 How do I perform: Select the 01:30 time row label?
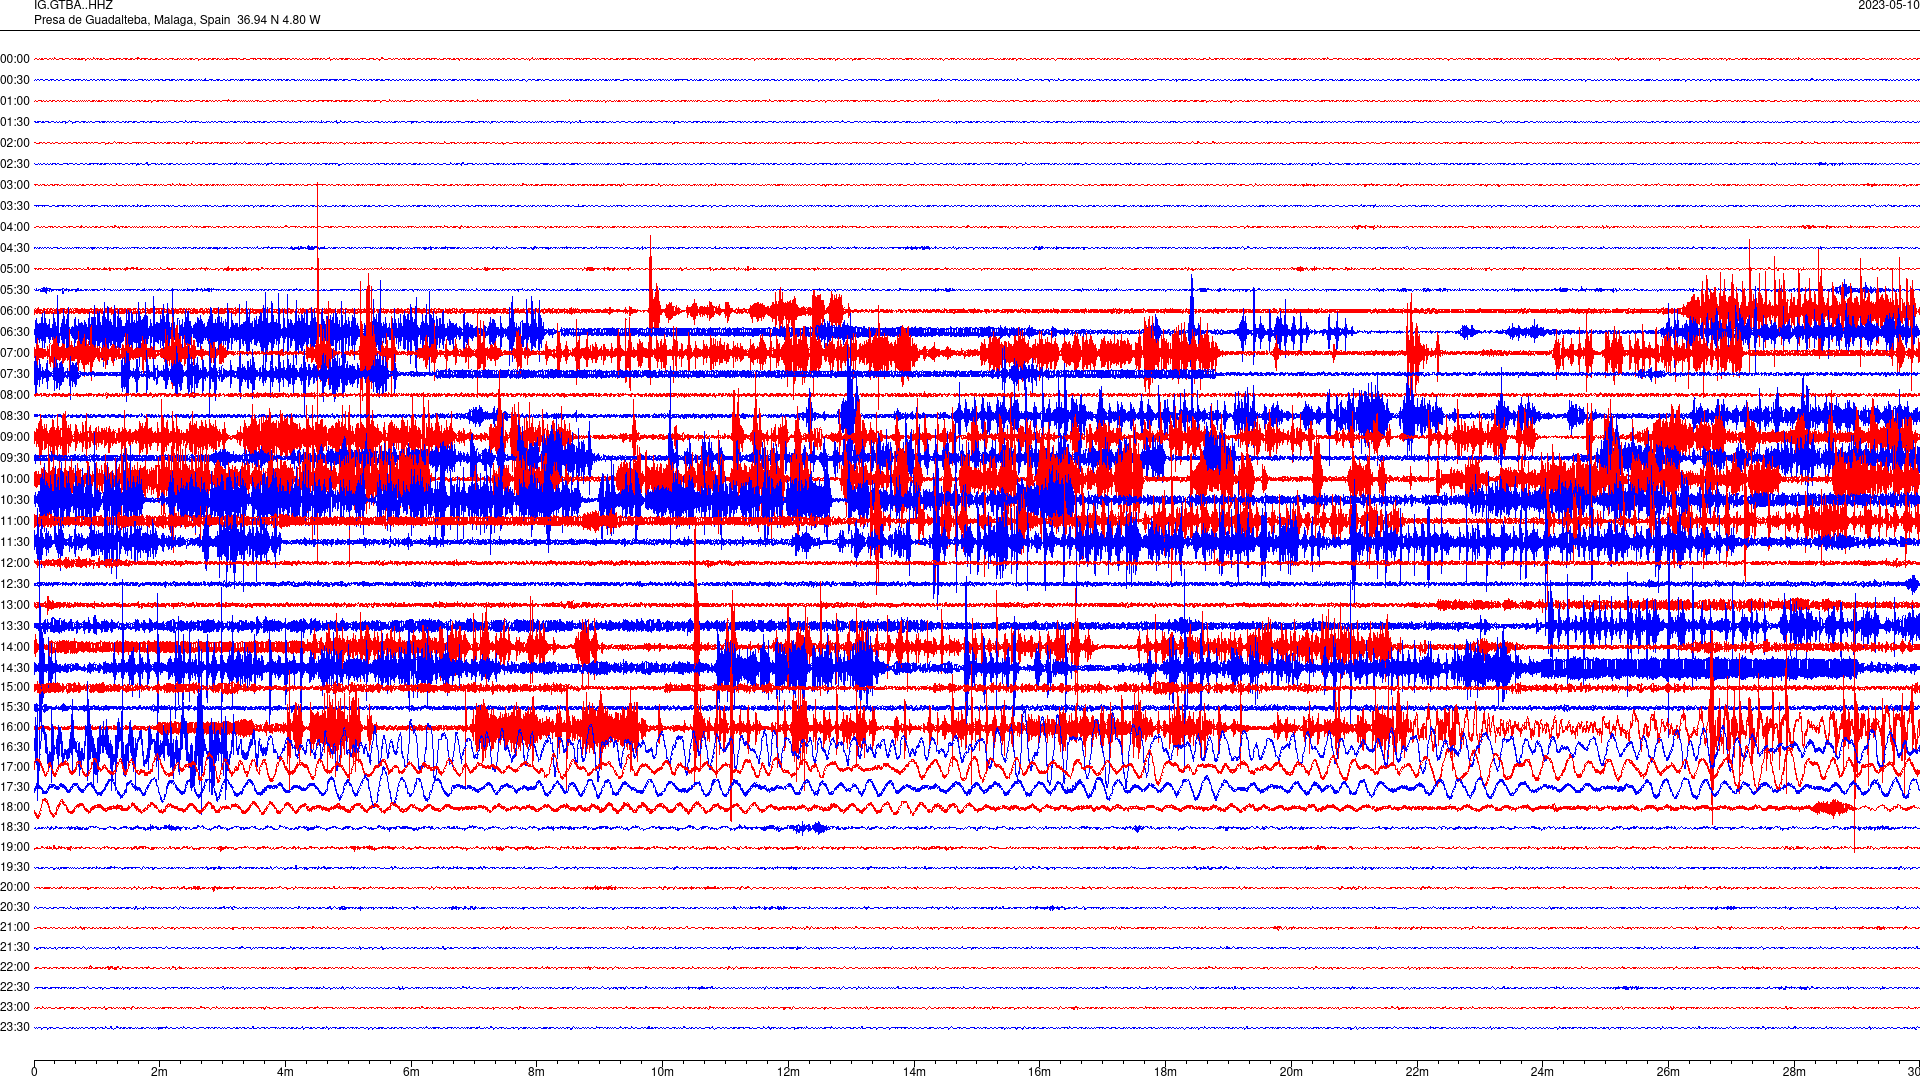point(15,122)
